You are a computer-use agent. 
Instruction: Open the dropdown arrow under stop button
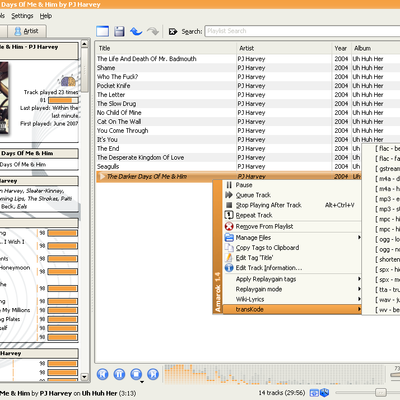coord(142,382)
